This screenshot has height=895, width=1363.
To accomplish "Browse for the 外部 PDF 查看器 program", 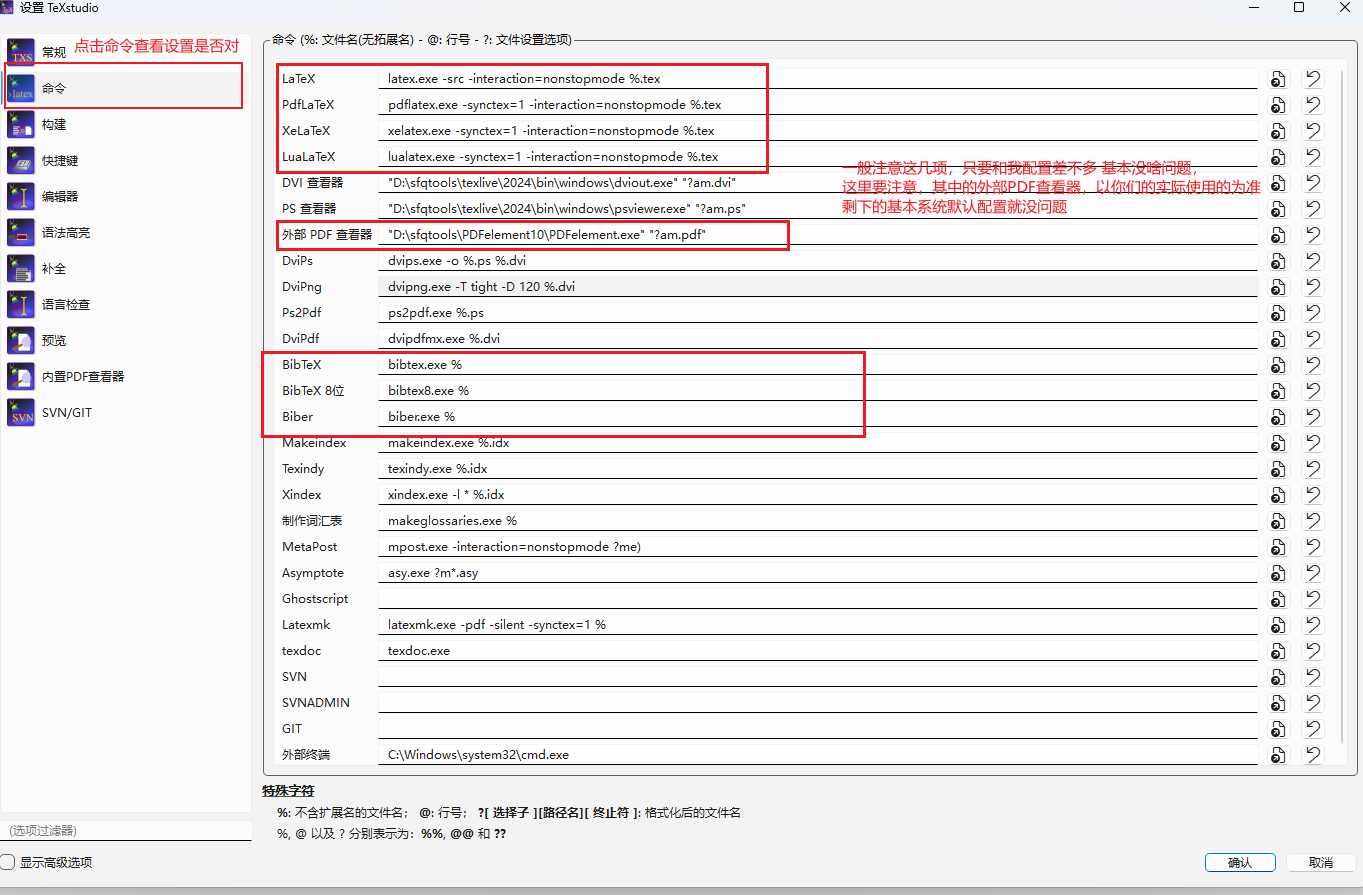I will click(x=1277, y=234).
